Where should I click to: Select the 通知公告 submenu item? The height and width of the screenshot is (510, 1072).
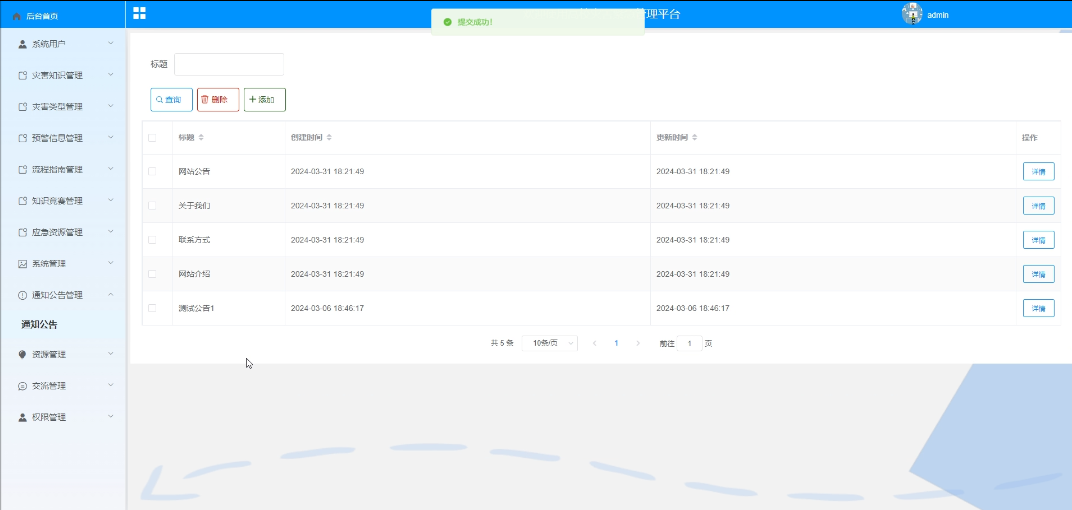click(40, 325)
